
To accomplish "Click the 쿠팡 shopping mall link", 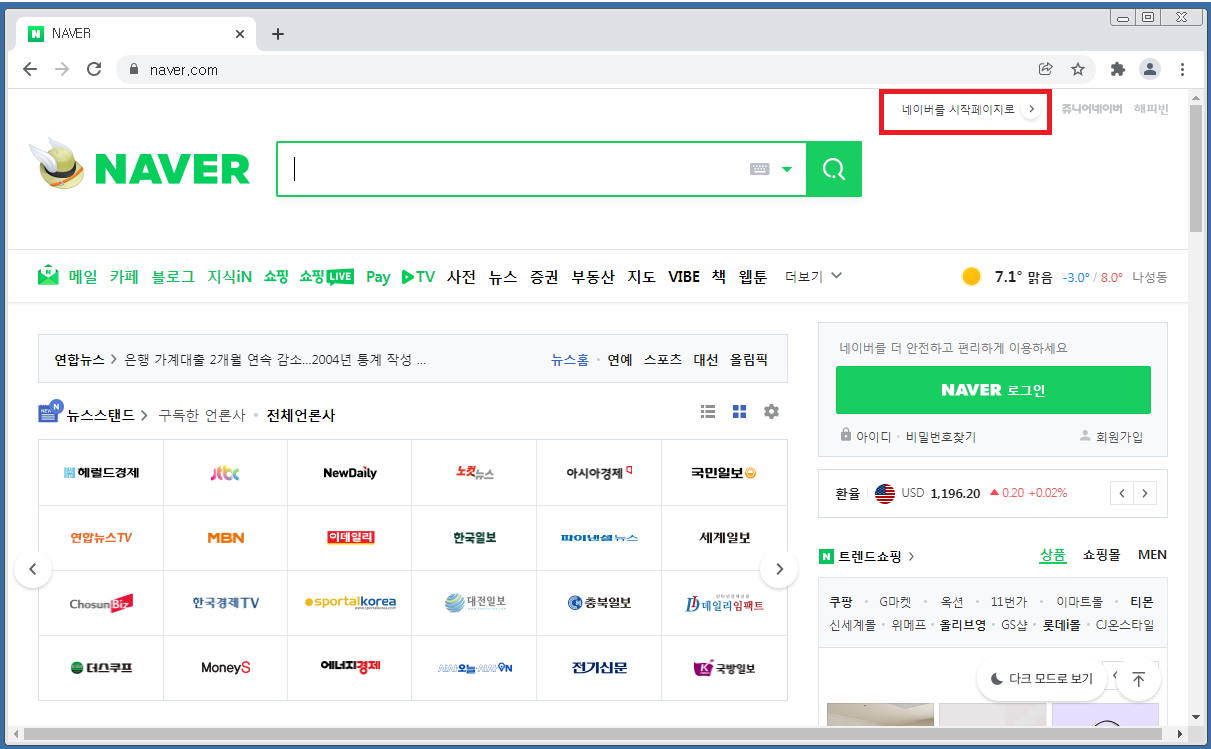I will pyautogui.click(x=841, y=602).
